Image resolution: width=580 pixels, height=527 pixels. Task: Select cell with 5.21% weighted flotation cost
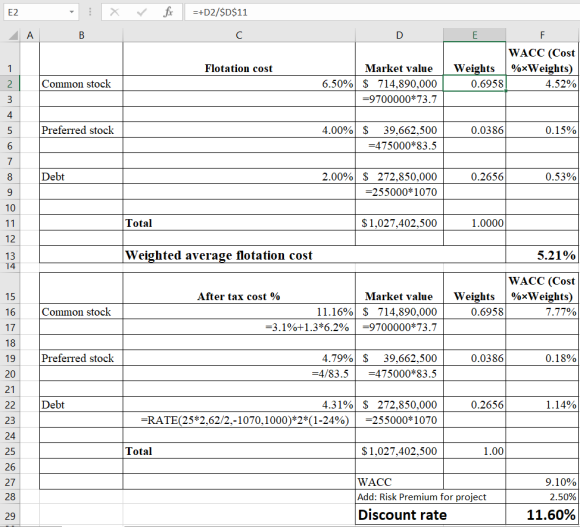(541, 254)
